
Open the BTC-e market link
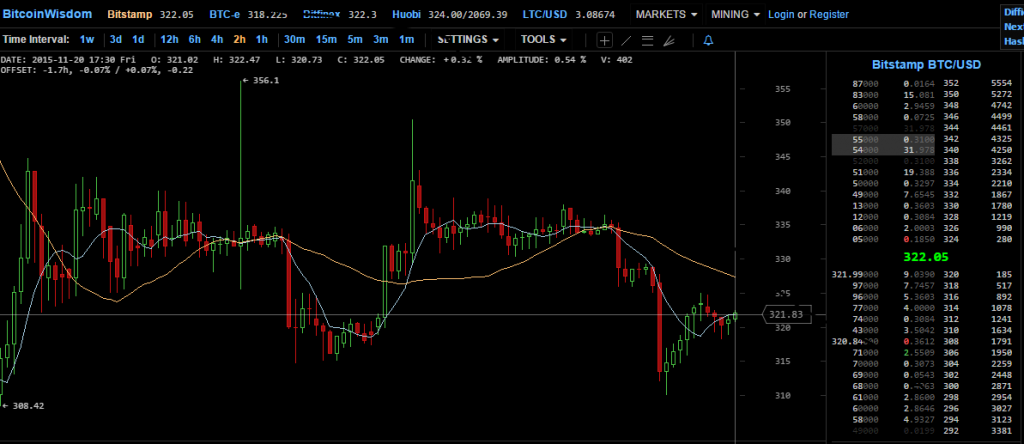(x=225, y=14)
